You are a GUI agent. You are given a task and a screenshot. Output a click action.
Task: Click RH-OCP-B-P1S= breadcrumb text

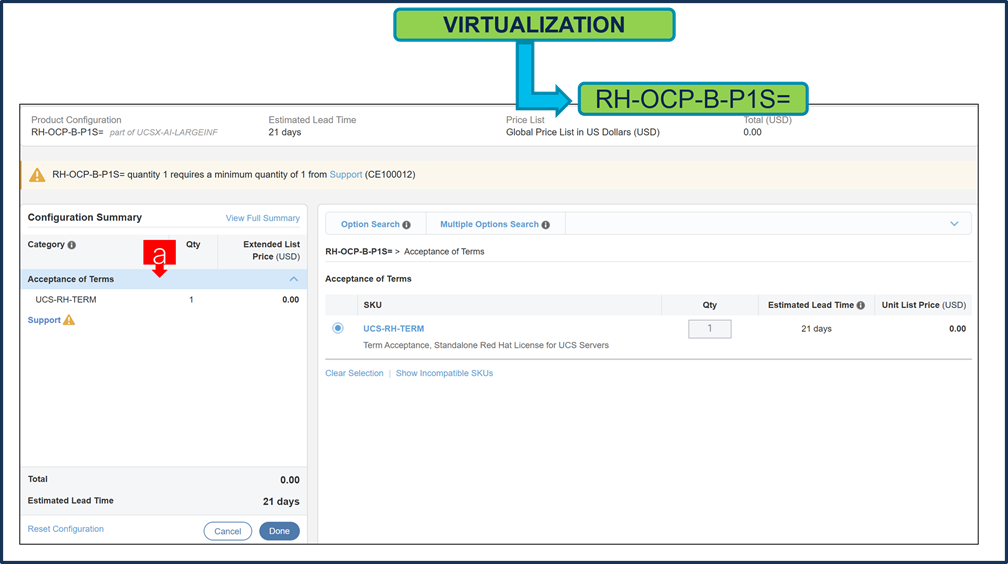359,251
